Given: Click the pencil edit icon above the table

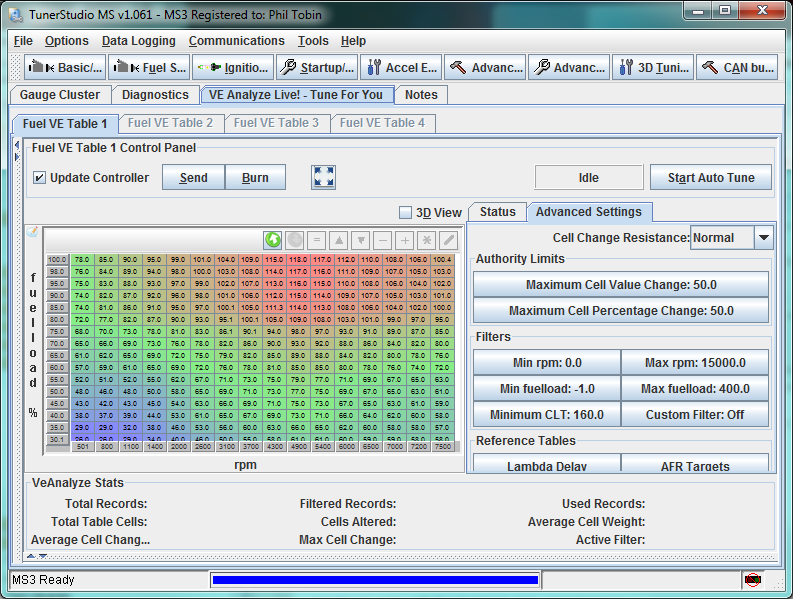Looking at the screenshot, I should coord(449,240).
